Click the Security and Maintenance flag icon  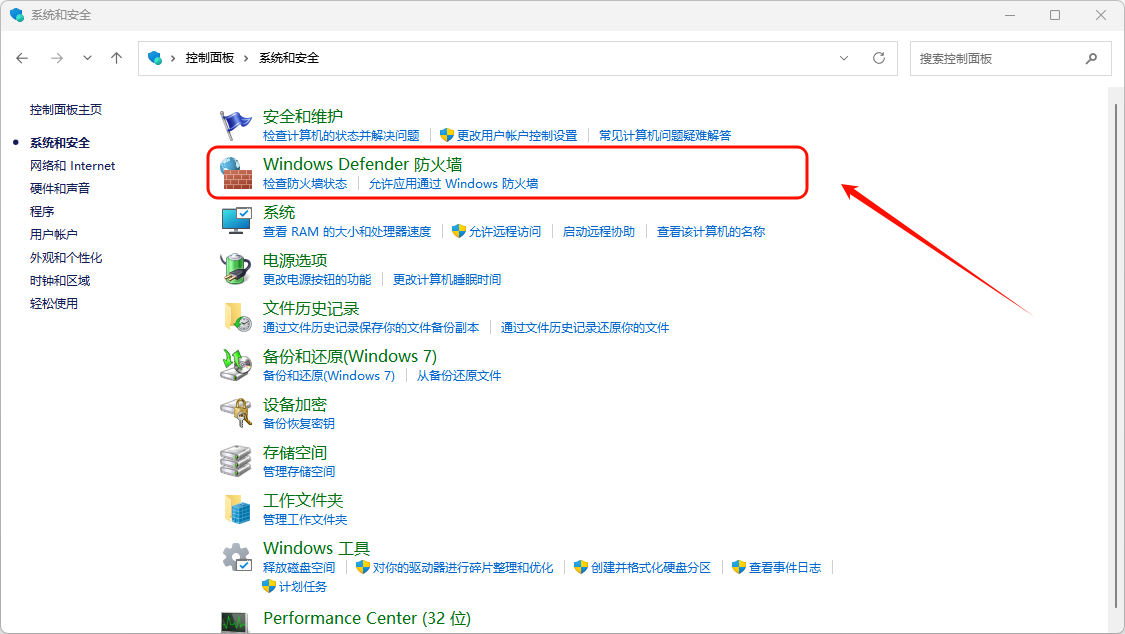click(x=236, y=124)
